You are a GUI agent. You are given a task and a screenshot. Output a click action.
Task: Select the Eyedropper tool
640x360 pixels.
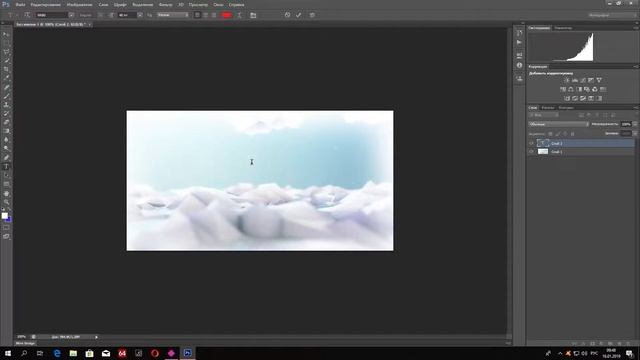point(6,78)
